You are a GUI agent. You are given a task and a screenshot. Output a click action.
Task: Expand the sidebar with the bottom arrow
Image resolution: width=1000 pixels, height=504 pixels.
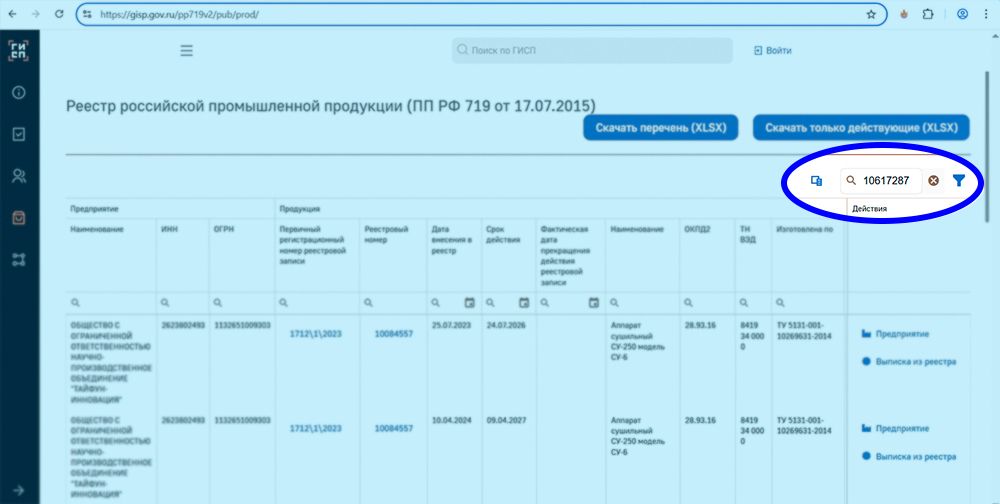(18, 490)
